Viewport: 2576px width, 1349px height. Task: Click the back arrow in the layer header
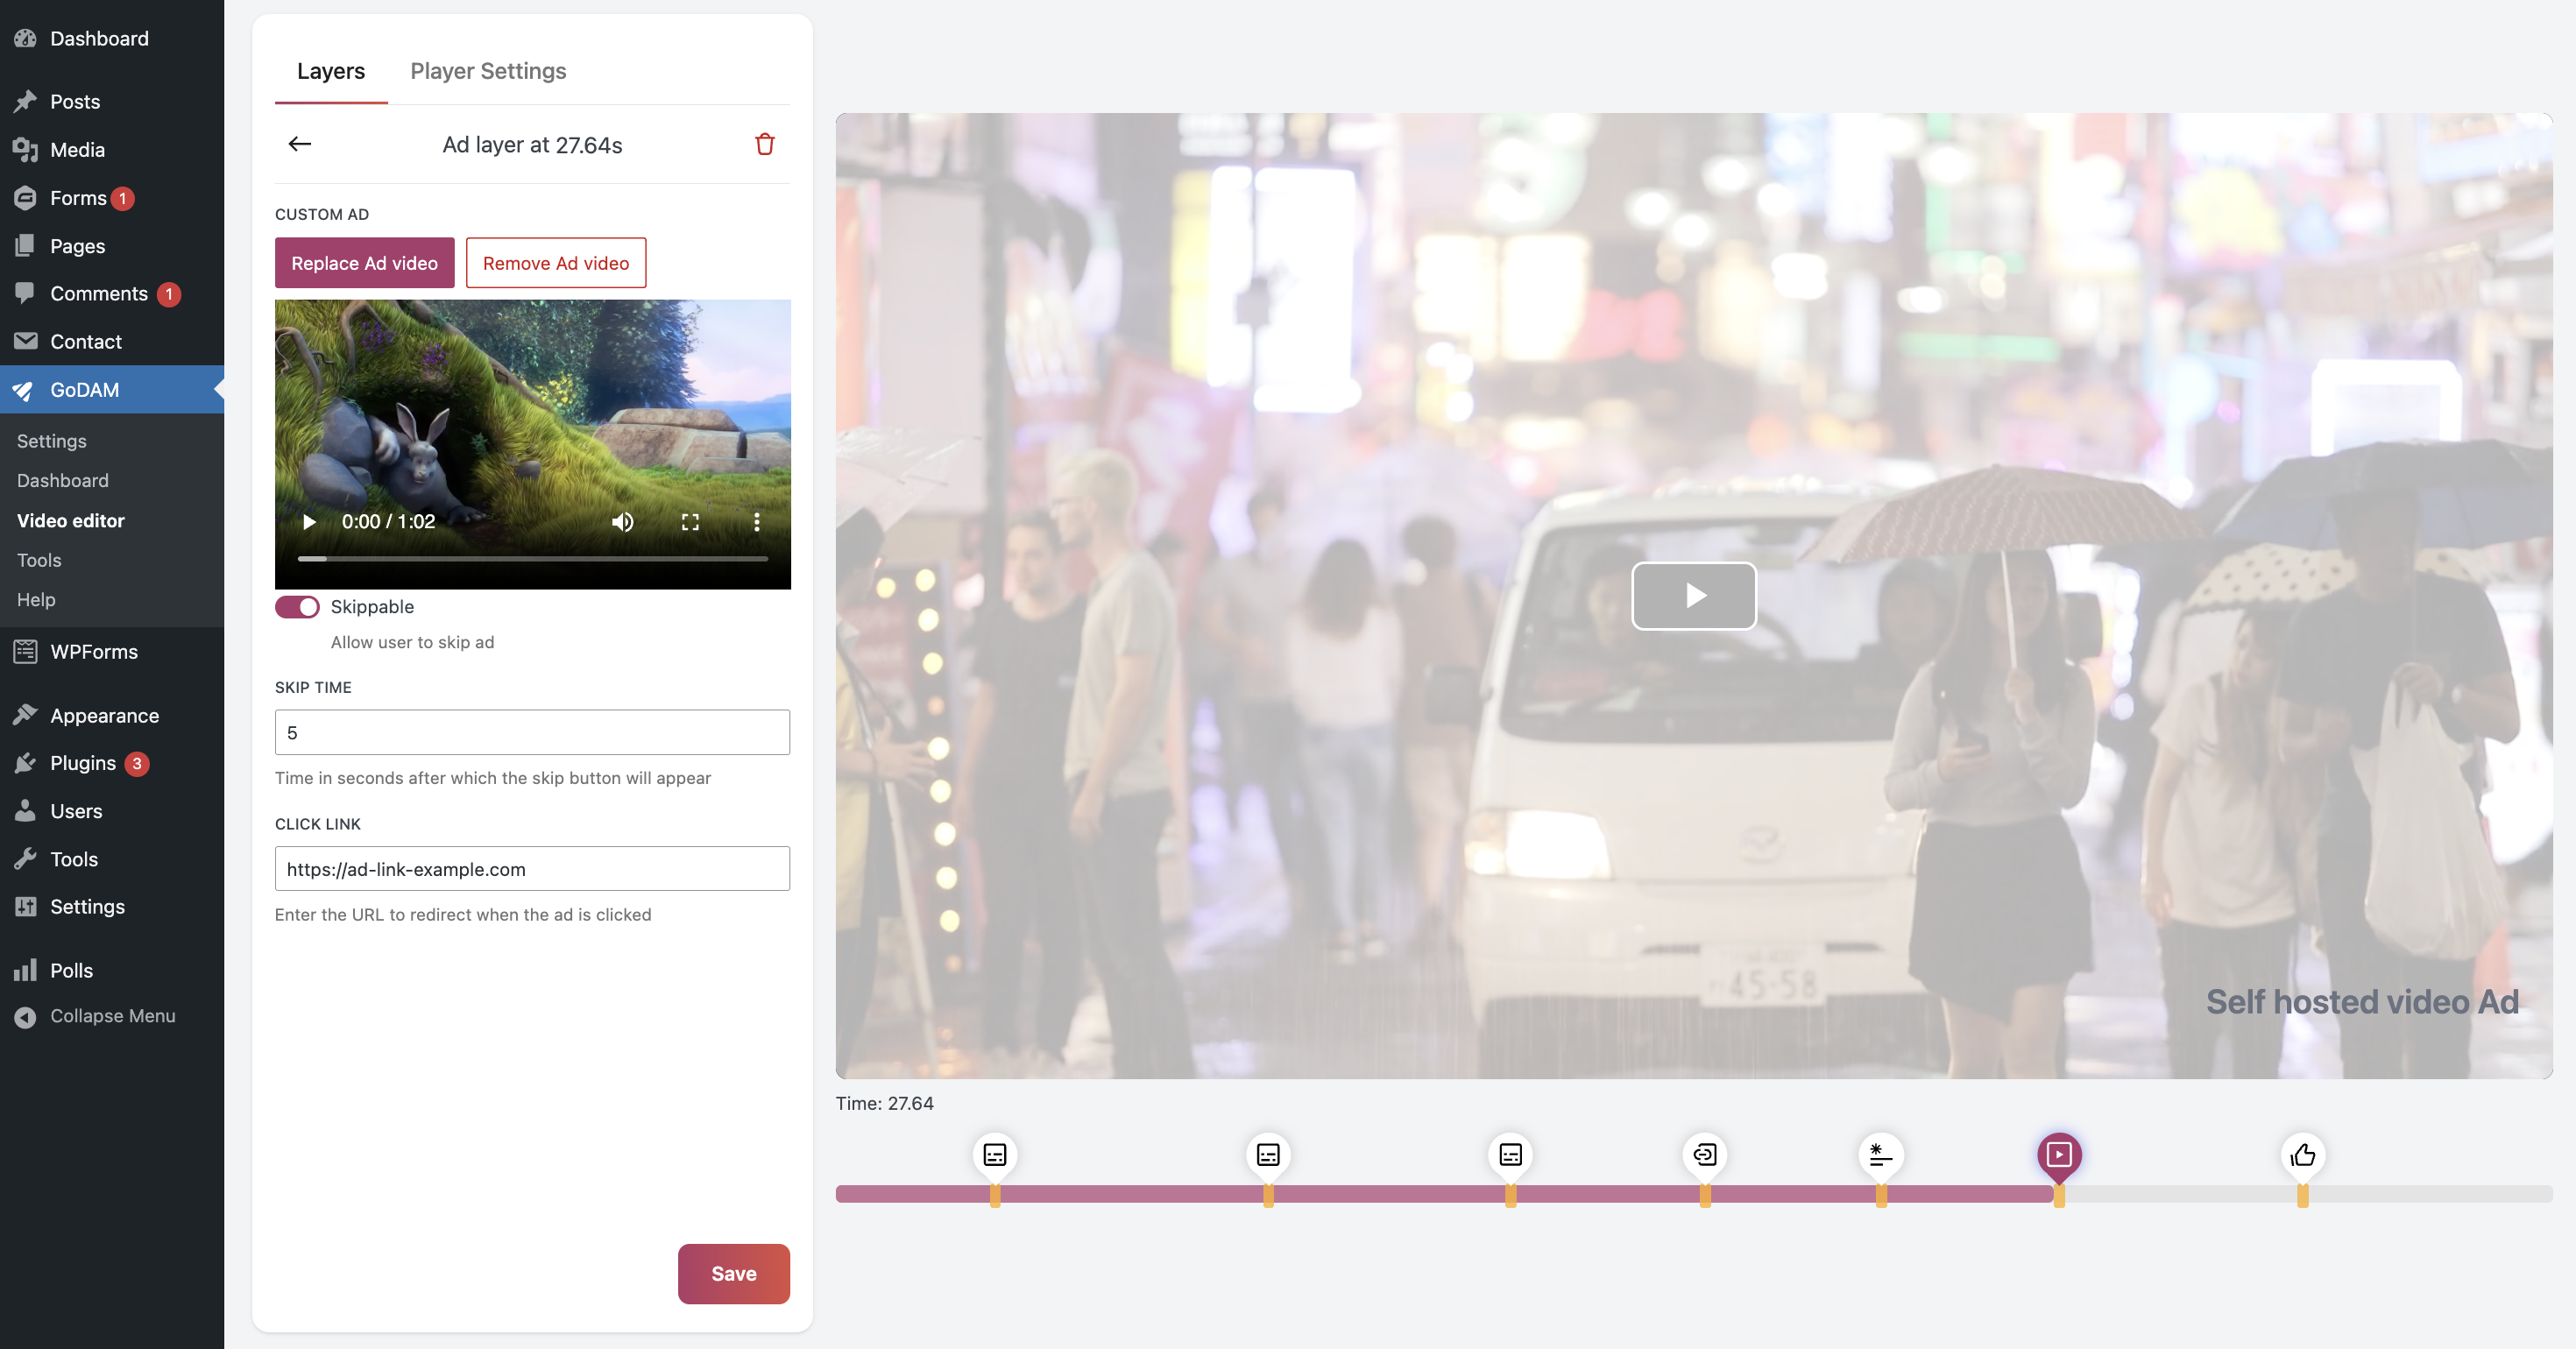click(300, 144)
